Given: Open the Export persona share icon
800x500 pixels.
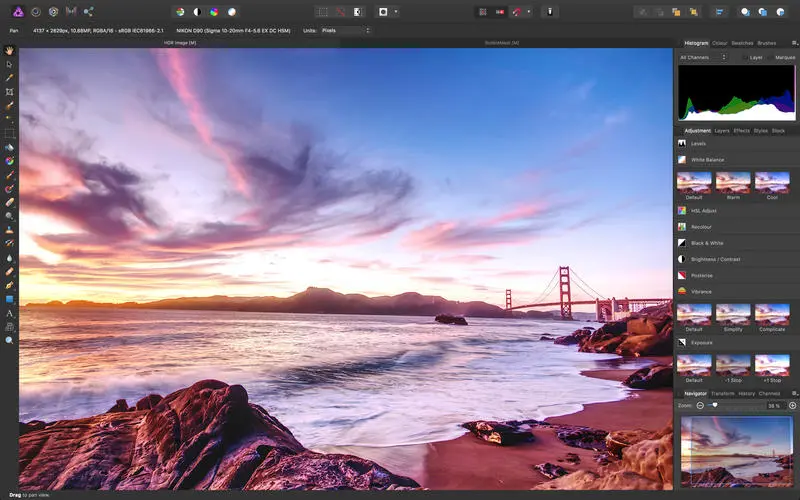Looking at the screenshot, I should (x=88, y=12).
